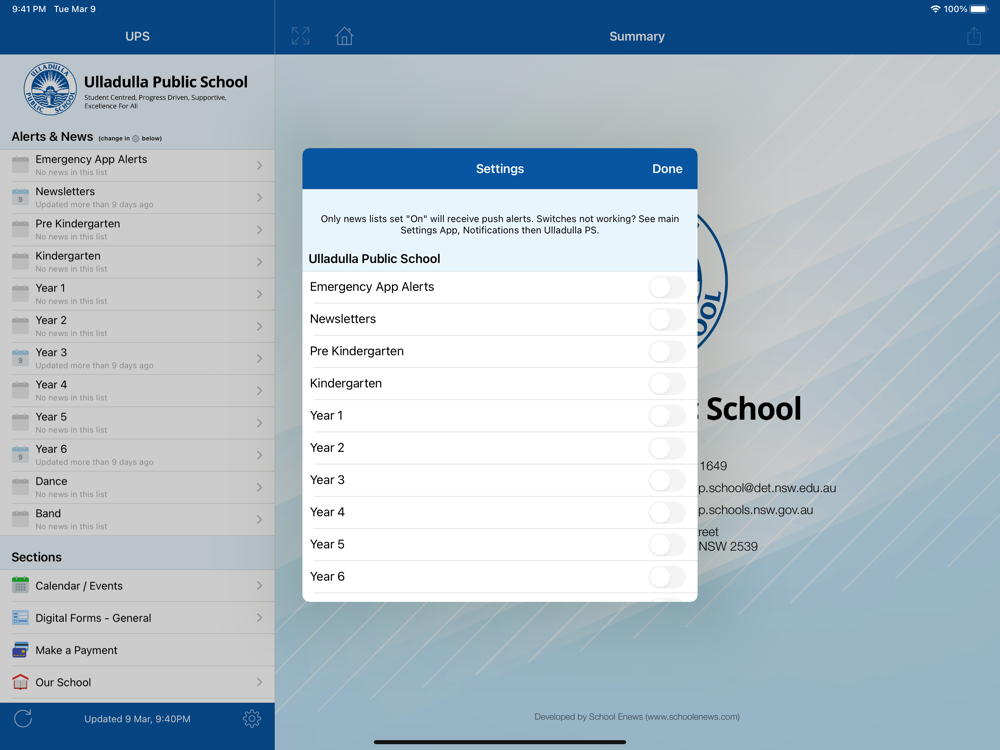Screen dimensions: 1000x750
Task: Tap the home indicator bar at the bottom
Action: tap(500, 742)
